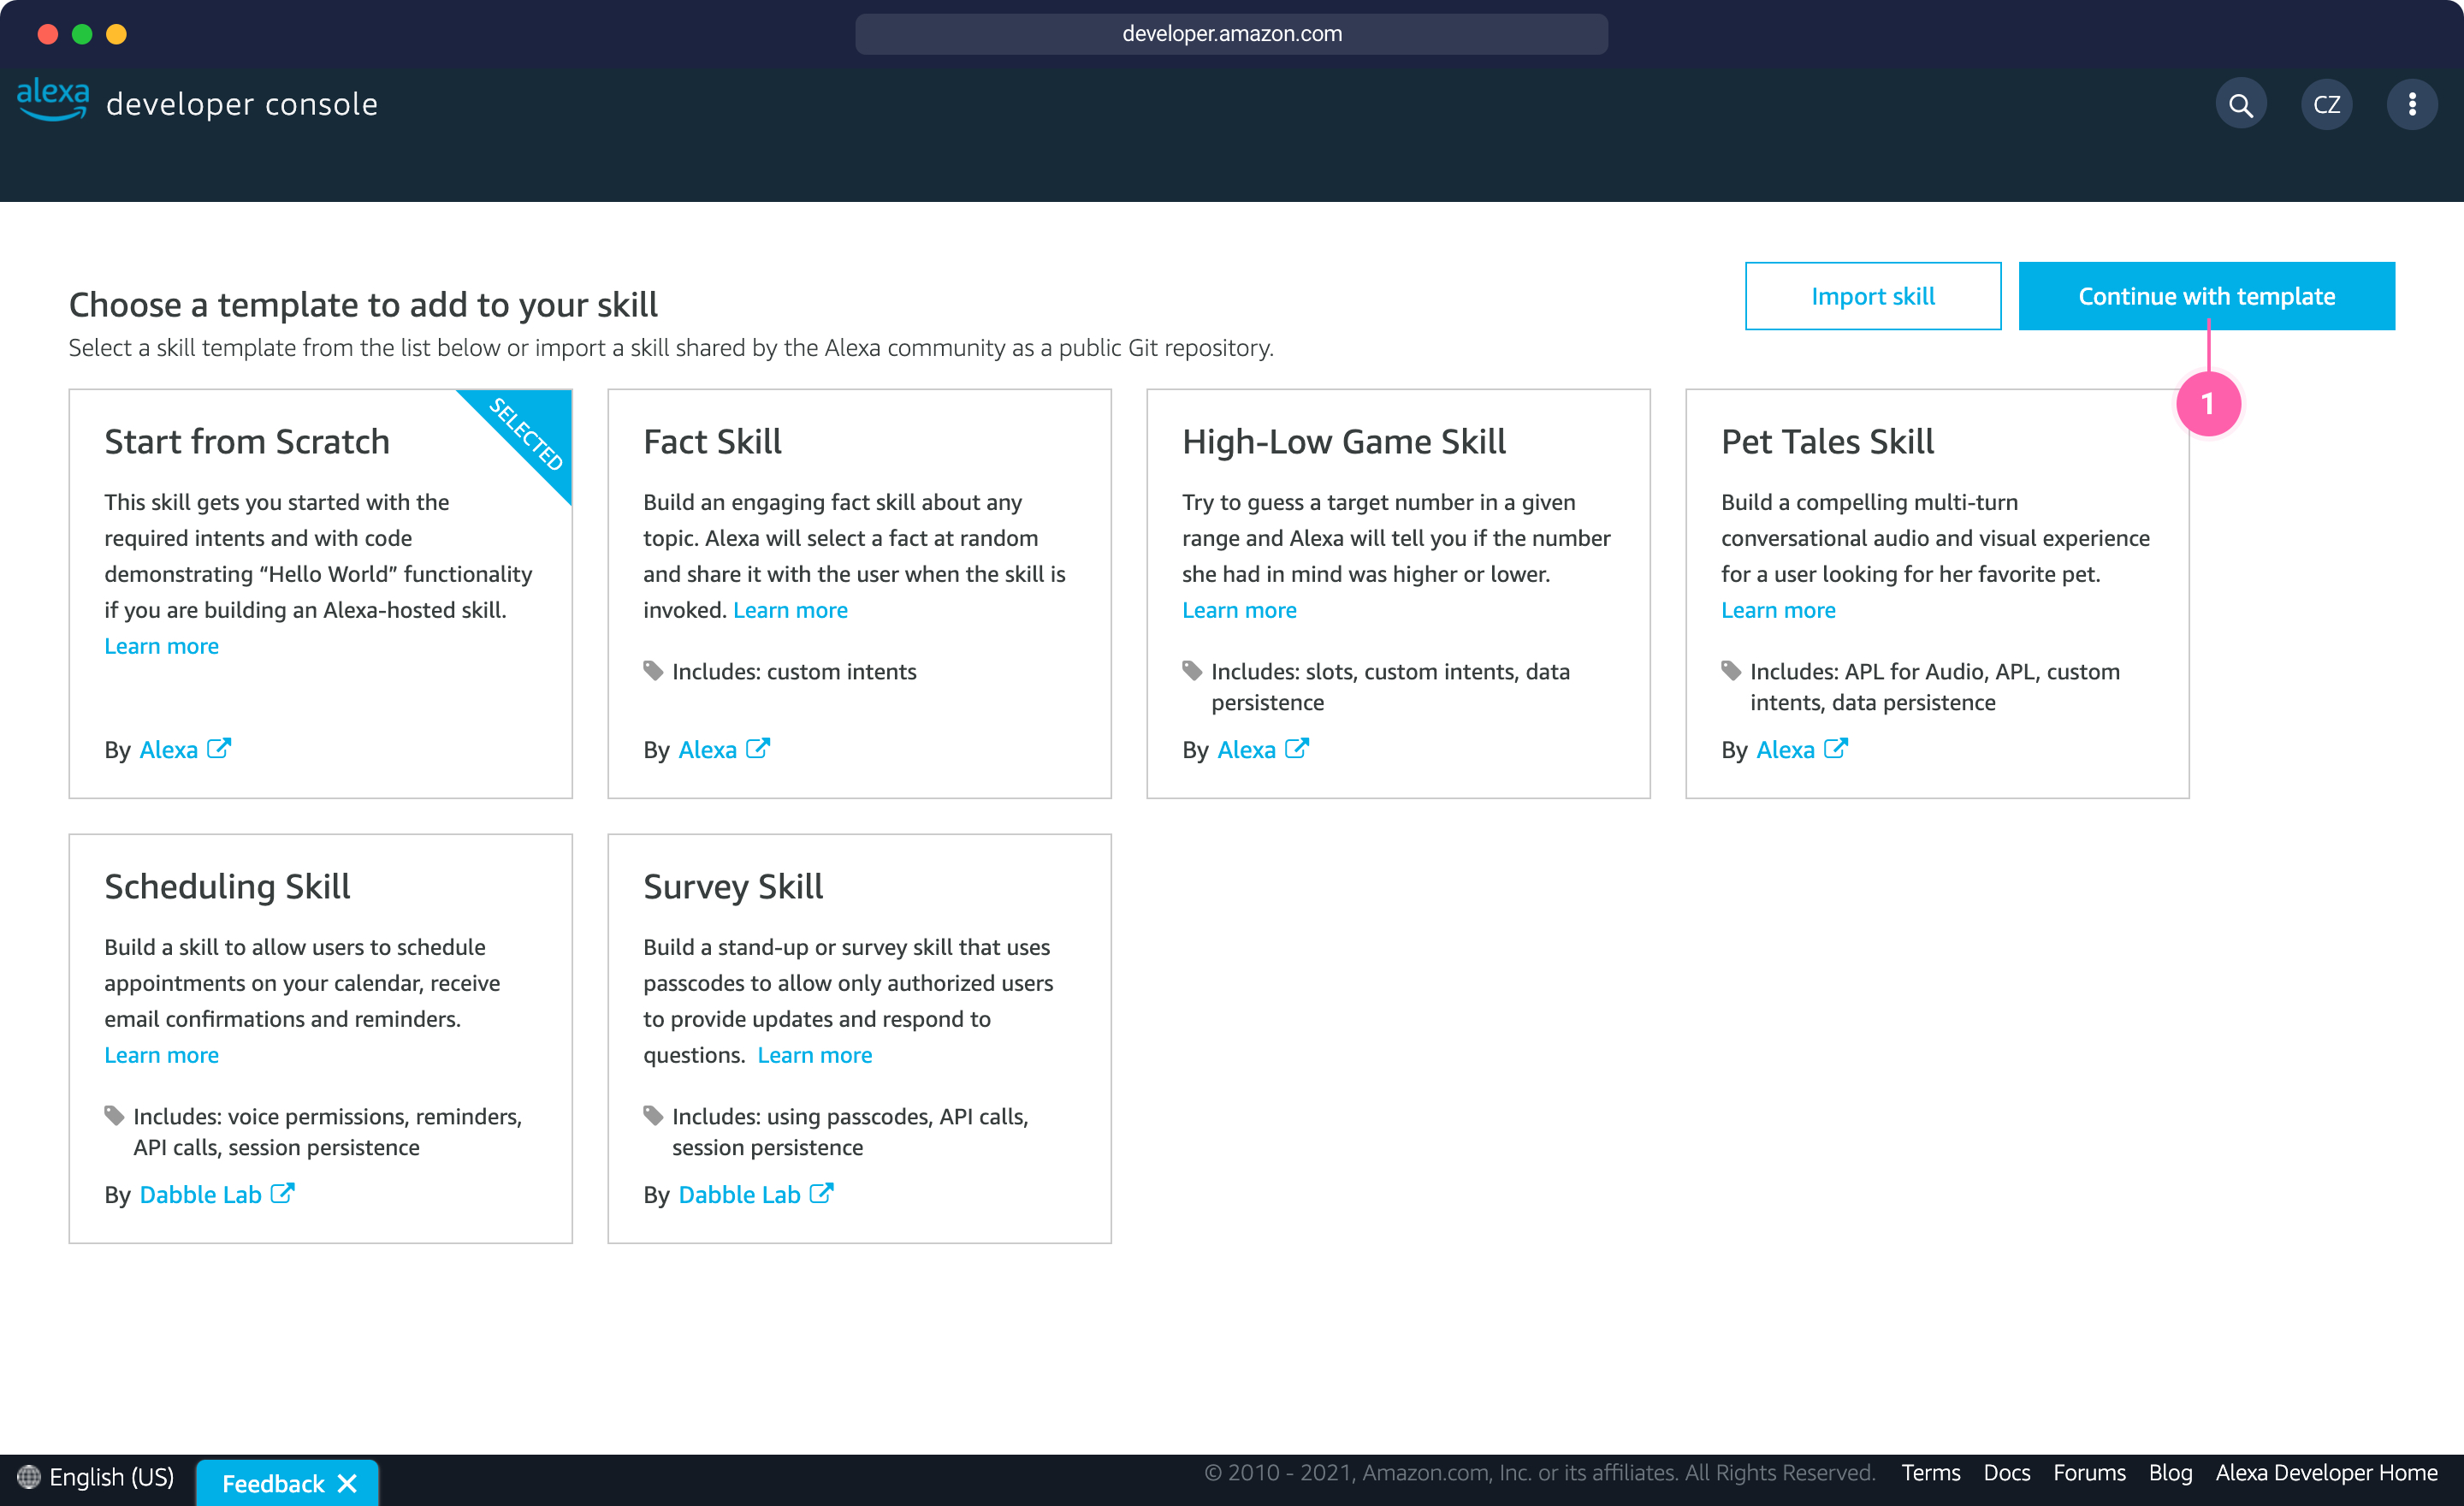Open external link icon on High-Low Game Skill card

1297,748
